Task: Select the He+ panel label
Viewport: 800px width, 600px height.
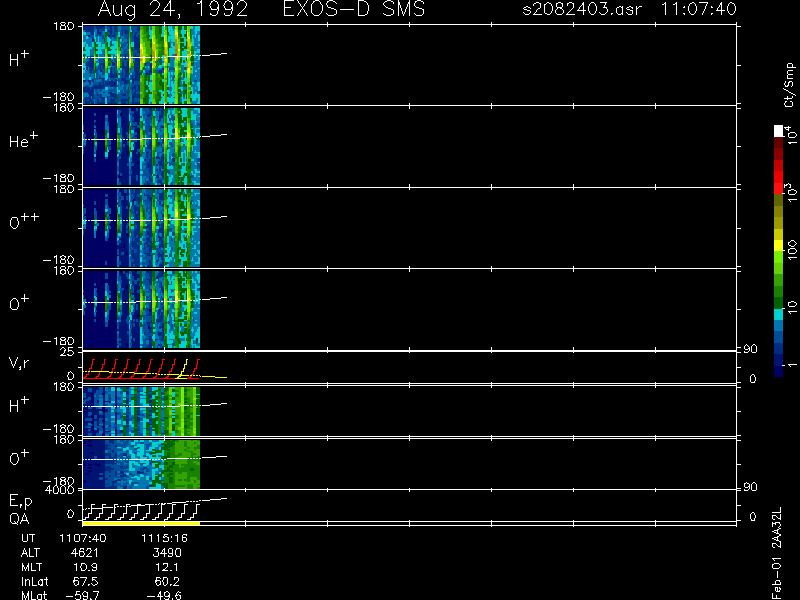Action: coord(23,139)
